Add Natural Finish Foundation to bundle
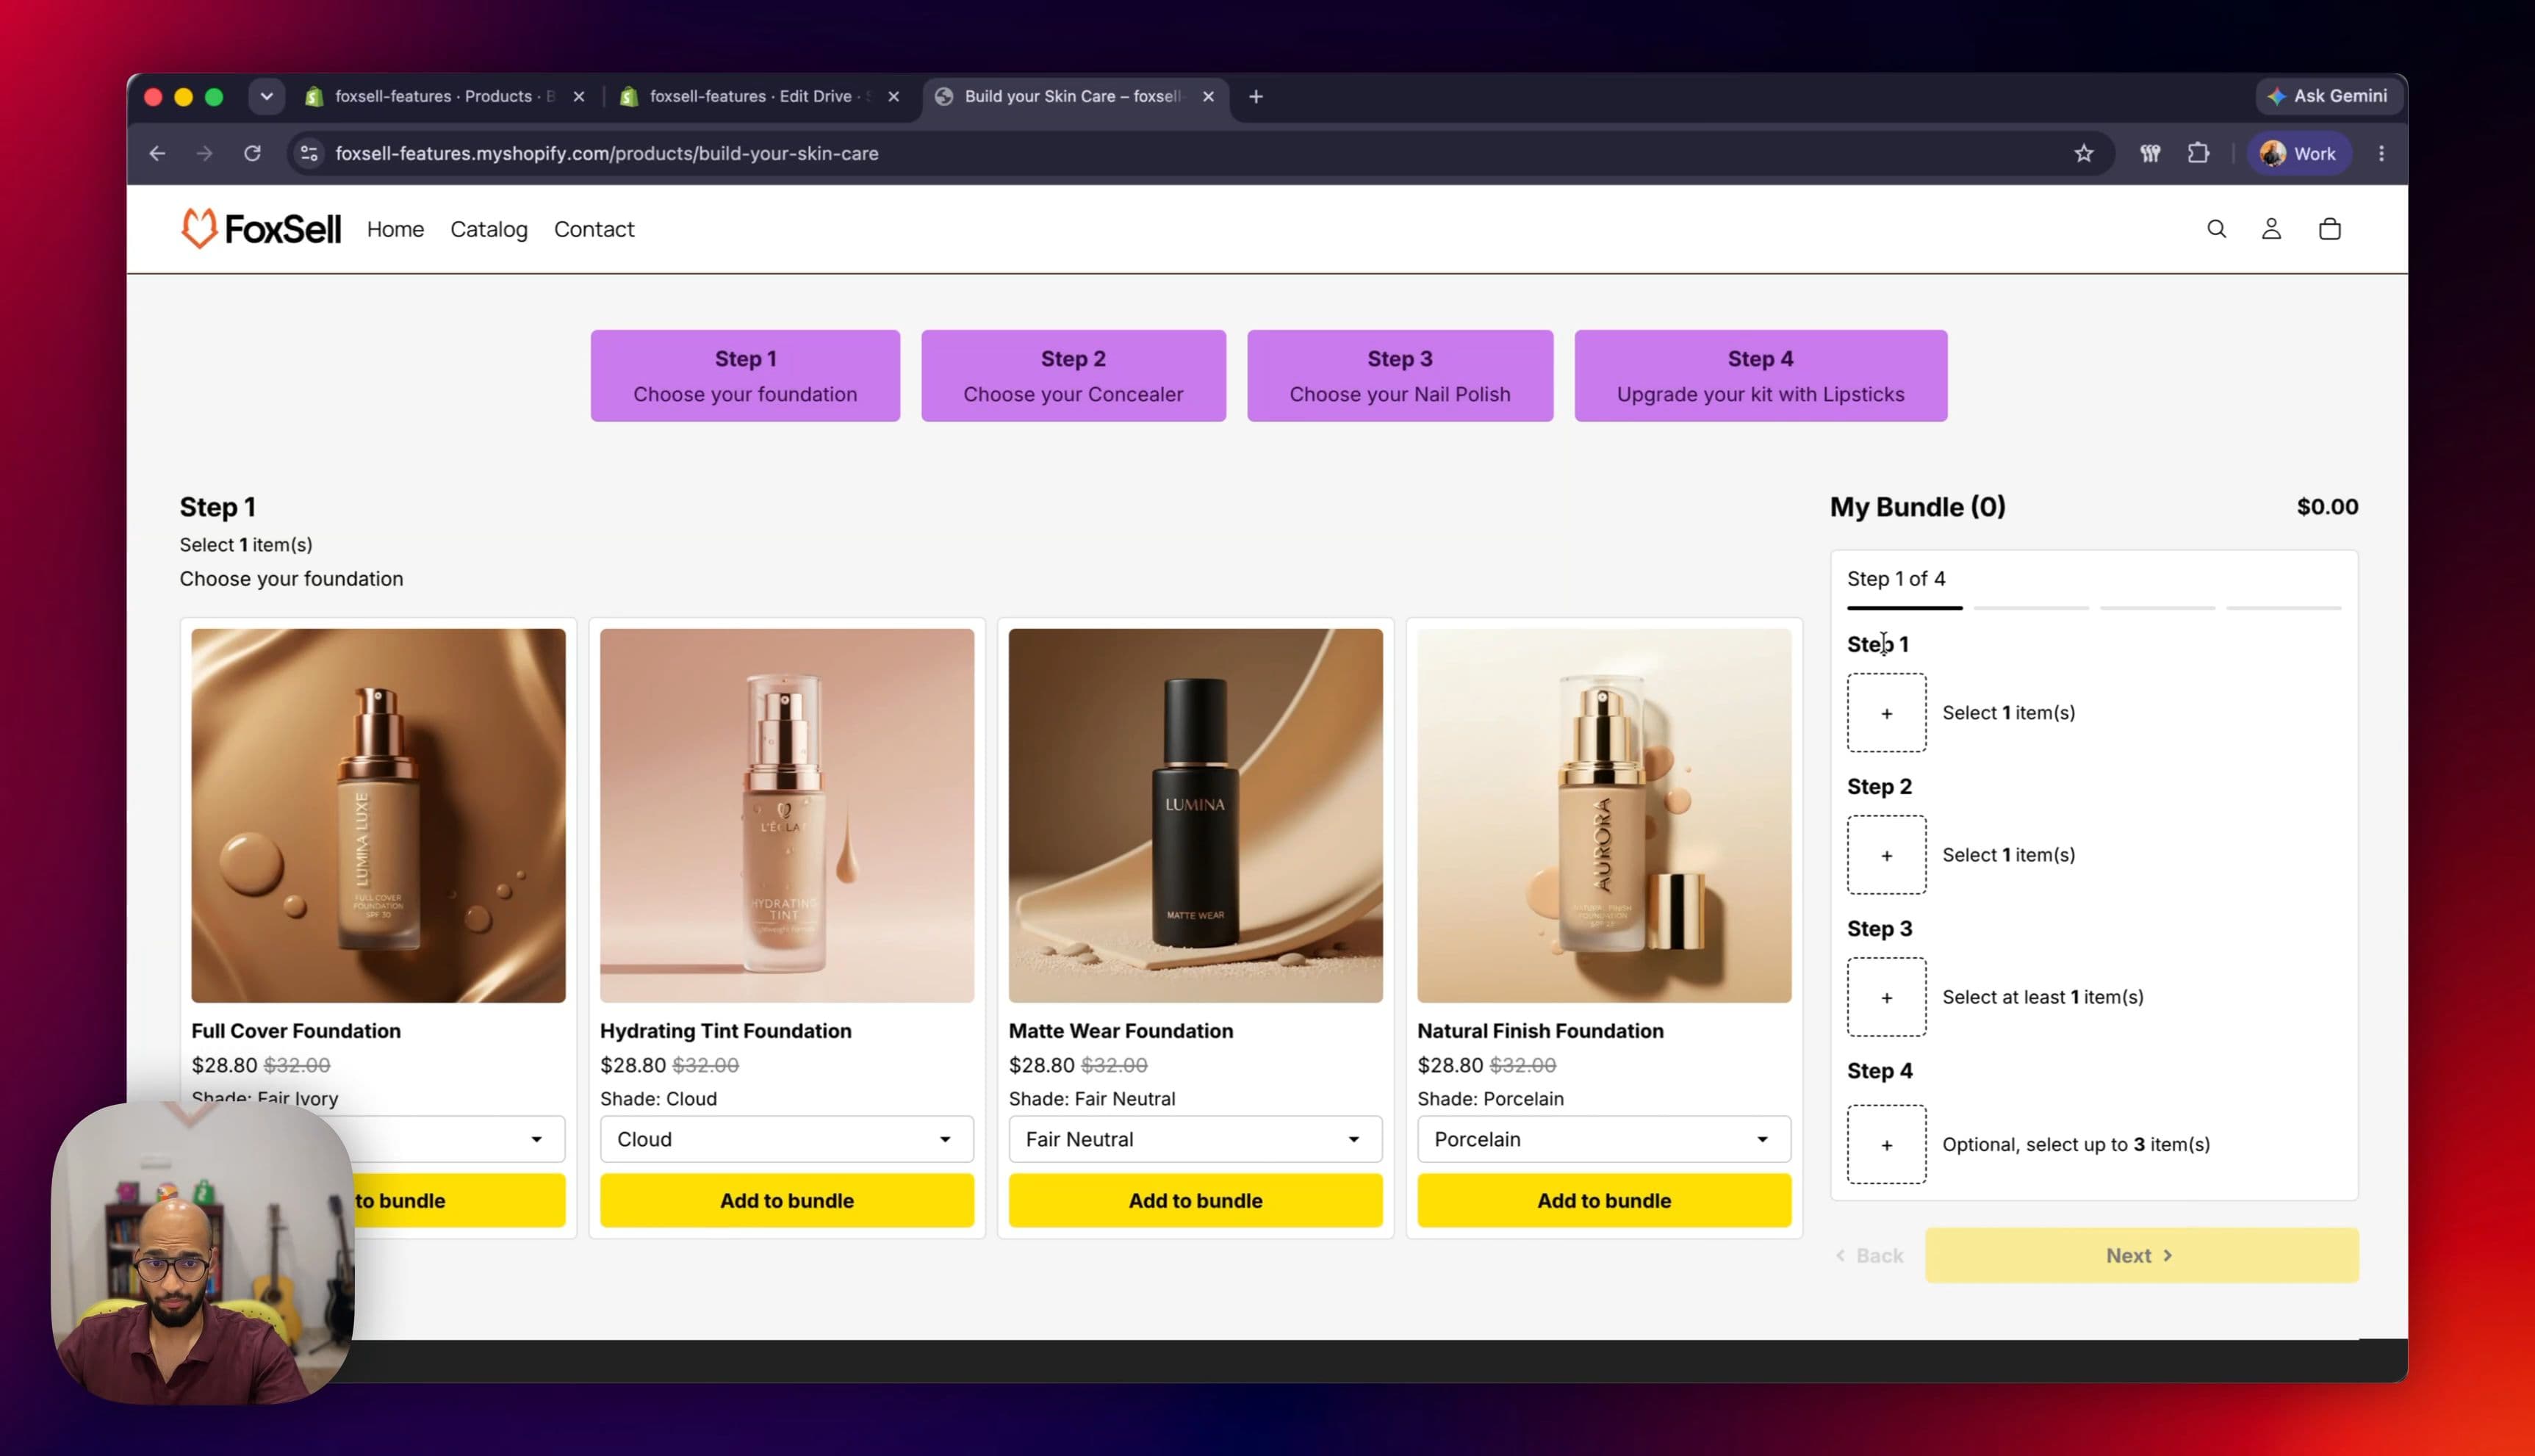This screenshot has width=2535, height=1456. [1604, 1200]
